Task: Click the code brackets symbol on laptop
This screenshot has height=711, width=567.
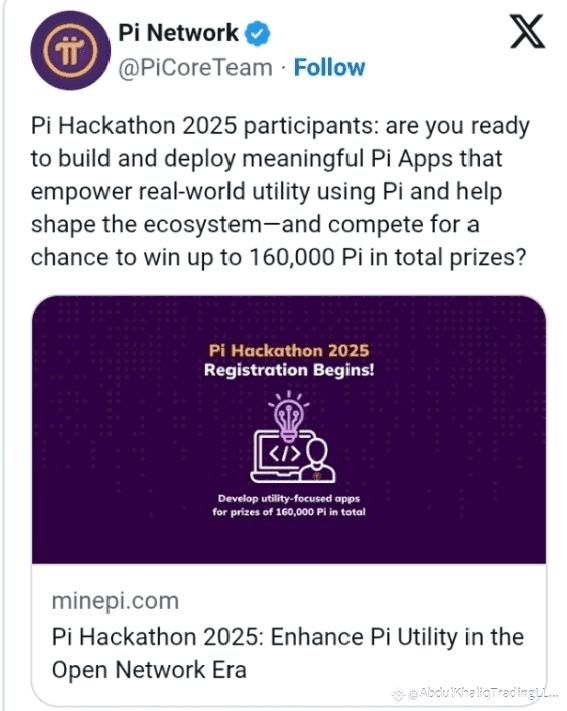Action: [285, 453]
